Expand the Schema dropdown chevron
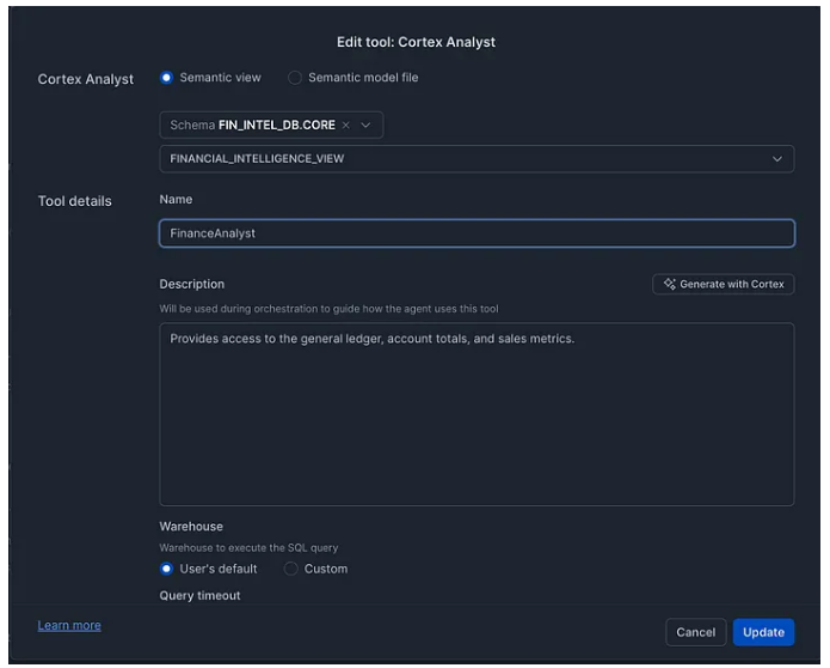 366,125
